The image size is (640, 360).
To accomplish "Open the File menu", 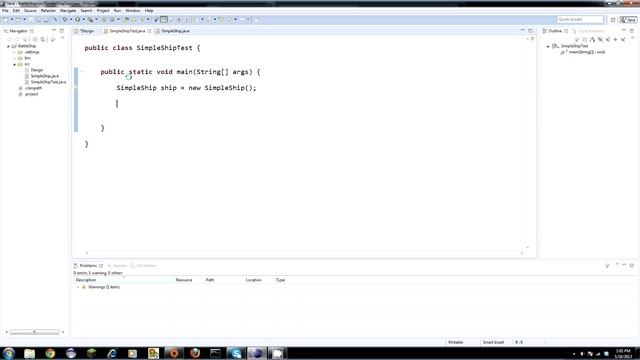I will point(5,11).
